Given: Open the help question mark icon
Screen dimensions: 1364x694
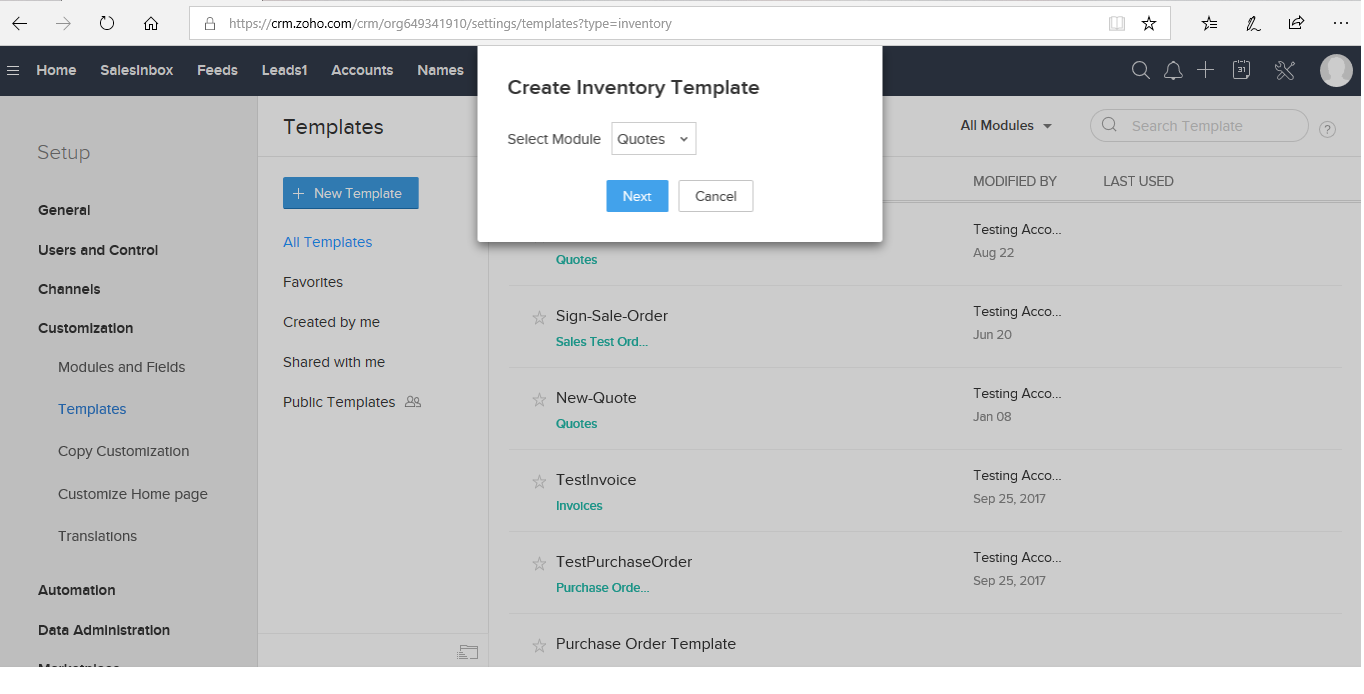Looking at the screenshot, I should [x=1327, y=129].
